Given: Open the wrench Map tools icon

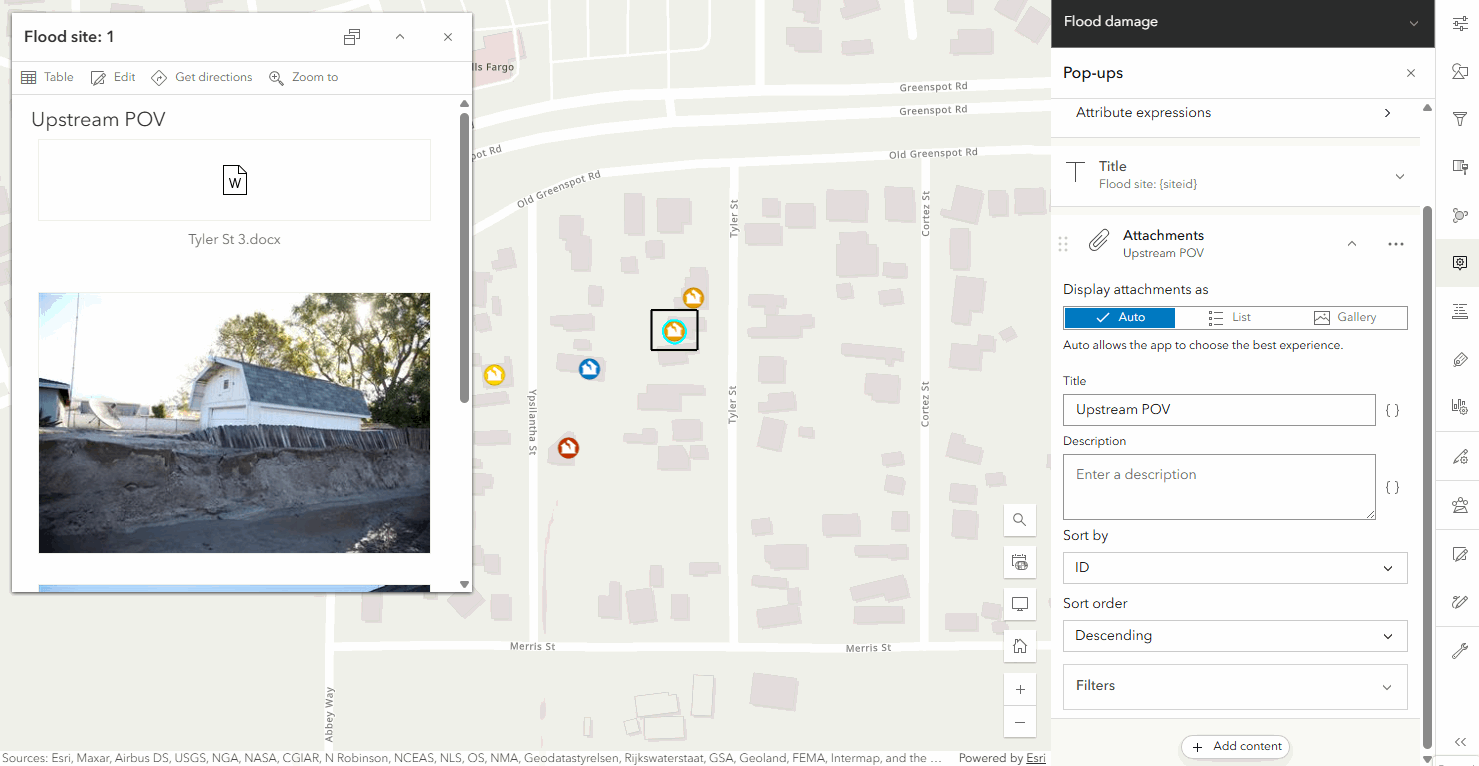Looking at the screenshot, I should (x=1459, y=652).
